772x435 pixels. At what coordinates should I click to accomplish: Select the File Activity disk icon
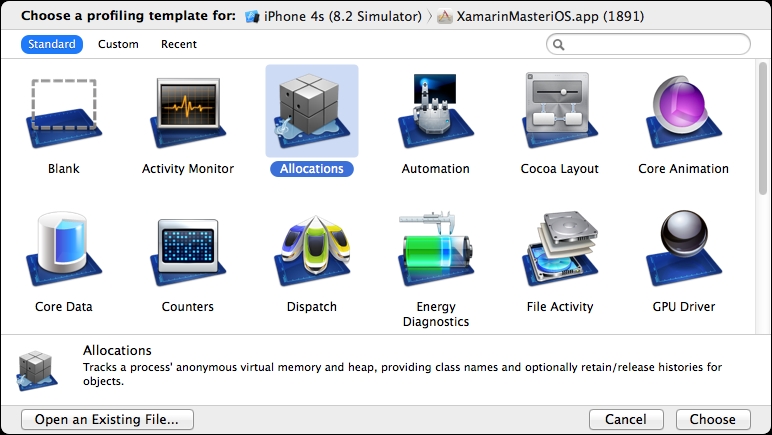560,249
